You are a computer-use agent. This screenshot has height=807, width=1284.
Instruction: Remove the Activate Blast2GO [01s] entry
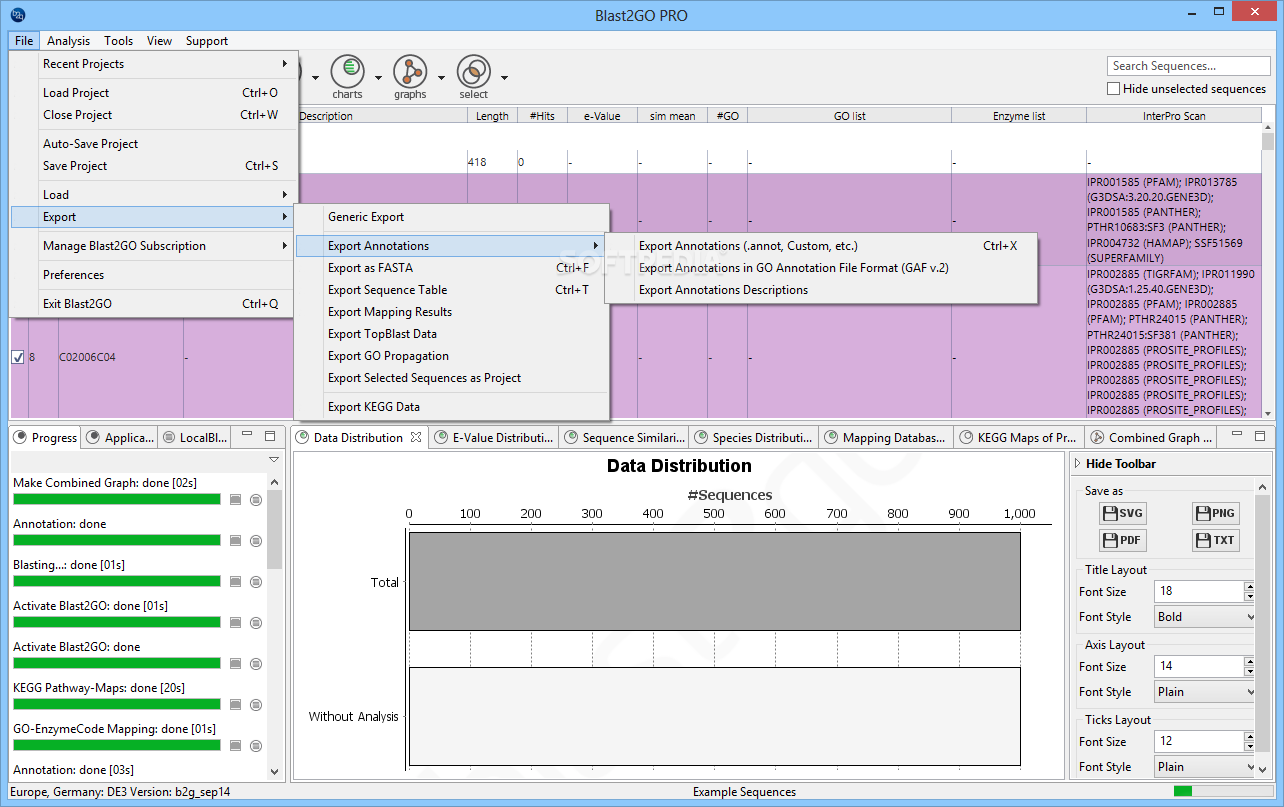(x=256, y=622)
